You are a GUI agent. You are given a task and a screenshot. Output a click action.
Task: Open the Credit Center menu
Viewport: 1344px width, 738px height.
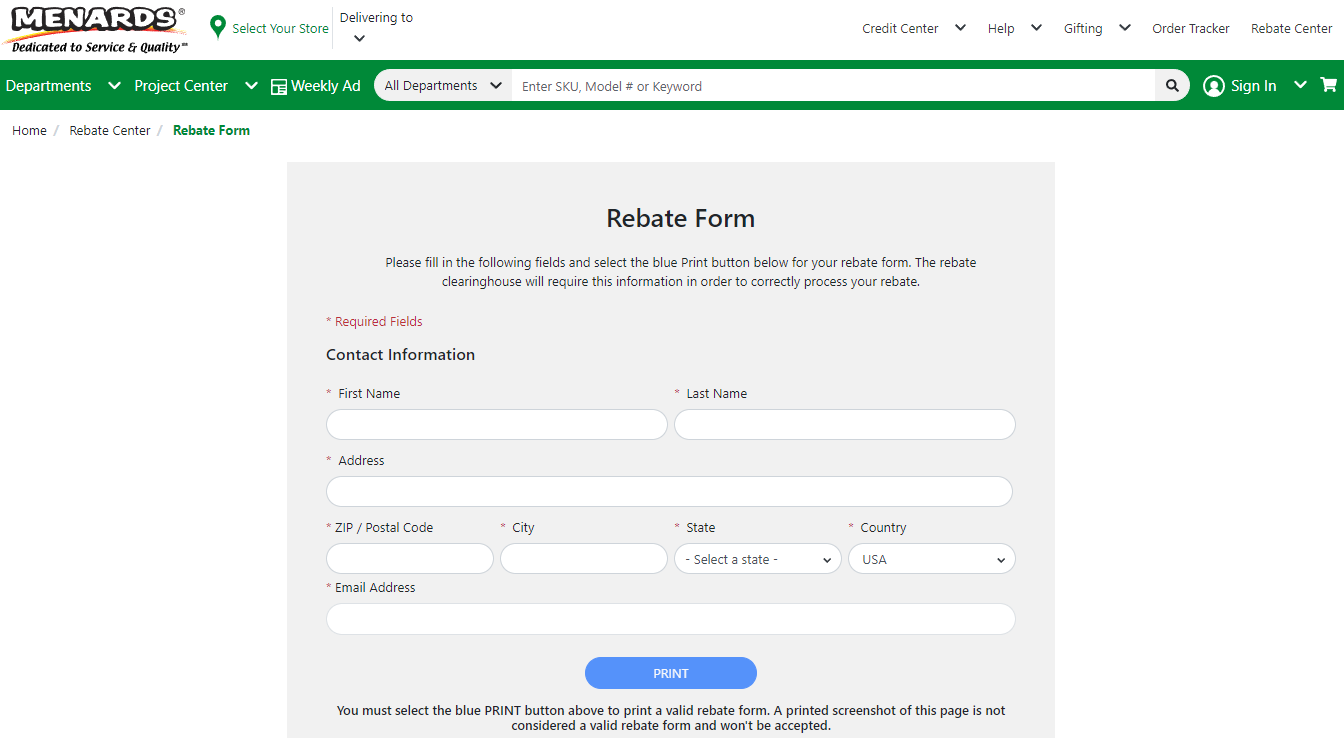pos(913,29)
